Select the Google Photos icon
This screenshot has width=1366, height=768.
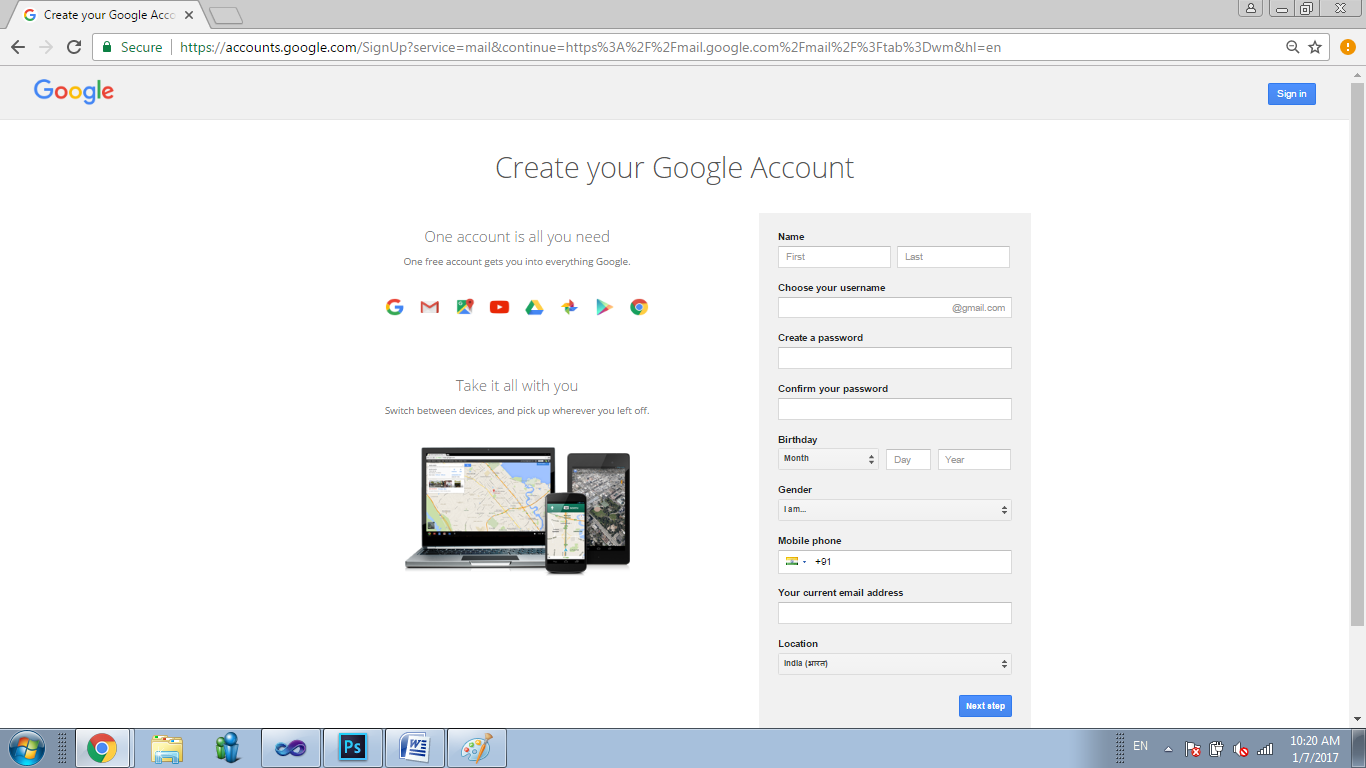click(569, 307)
